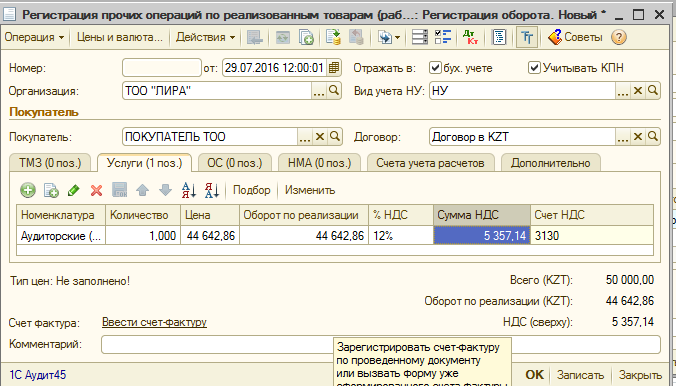Screen dimensions: 676x386
Task: Click the post document icon with coins
Action: (333, 37)
